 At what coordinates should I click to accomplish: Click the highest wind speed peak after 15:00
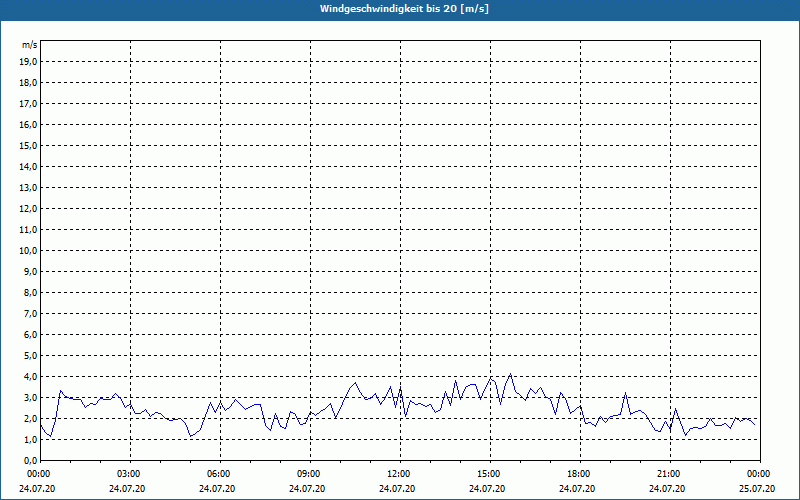pos(511,375)
